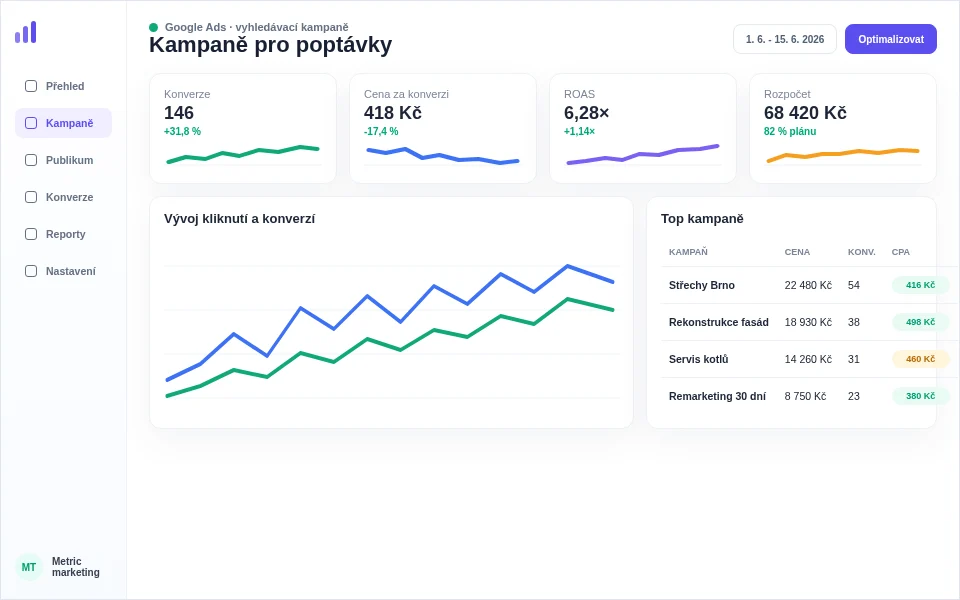
Task: Click the orange Rozpočet sparkline
Action: (843, 155)
